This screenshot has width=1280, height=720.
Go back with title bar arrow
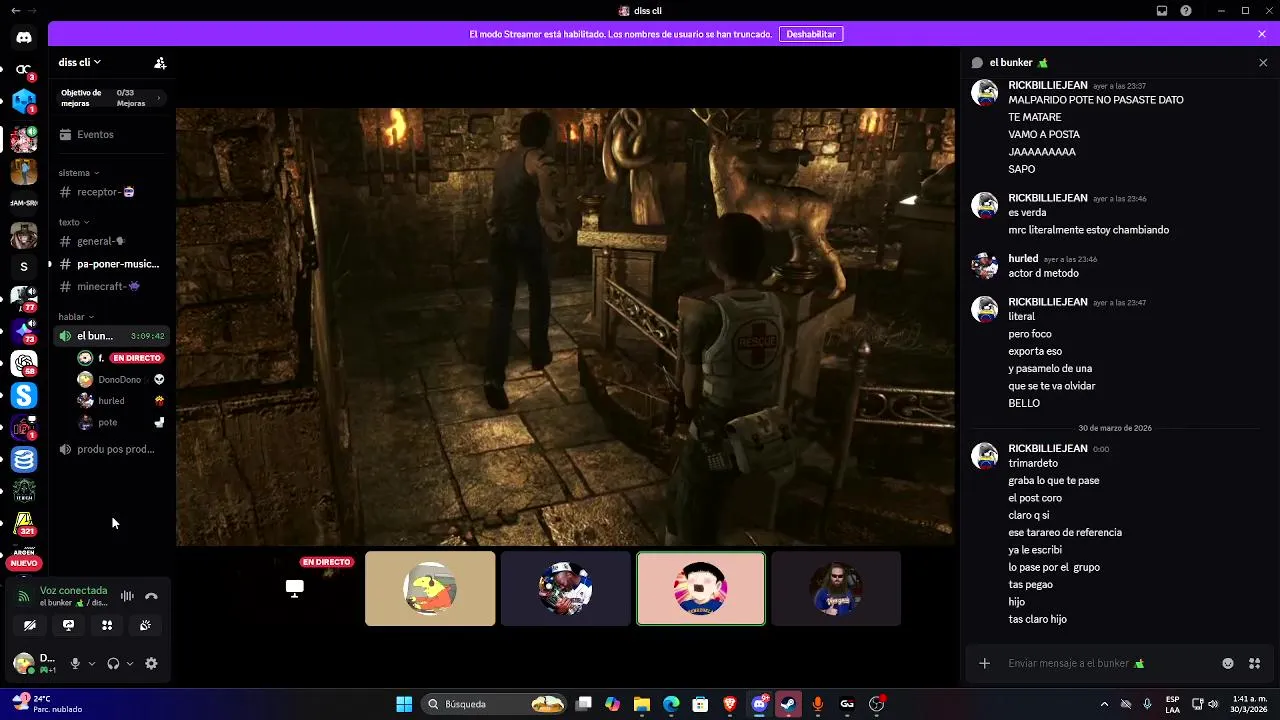pyautogui.click(x=15, y=10)
